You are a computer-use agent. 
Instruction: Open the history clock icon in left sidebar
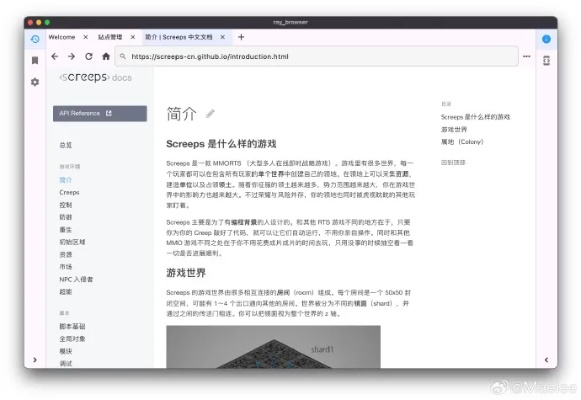click(35, 39)
